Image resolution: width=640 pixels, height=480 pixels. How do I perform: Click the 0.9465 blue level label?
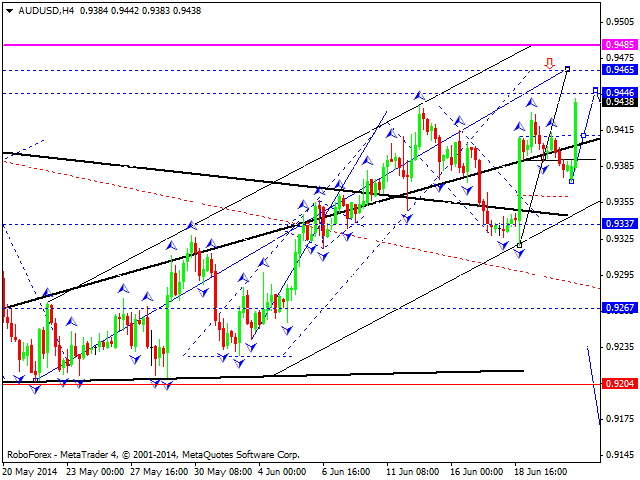pyautogui.click(x=620, y=69)
